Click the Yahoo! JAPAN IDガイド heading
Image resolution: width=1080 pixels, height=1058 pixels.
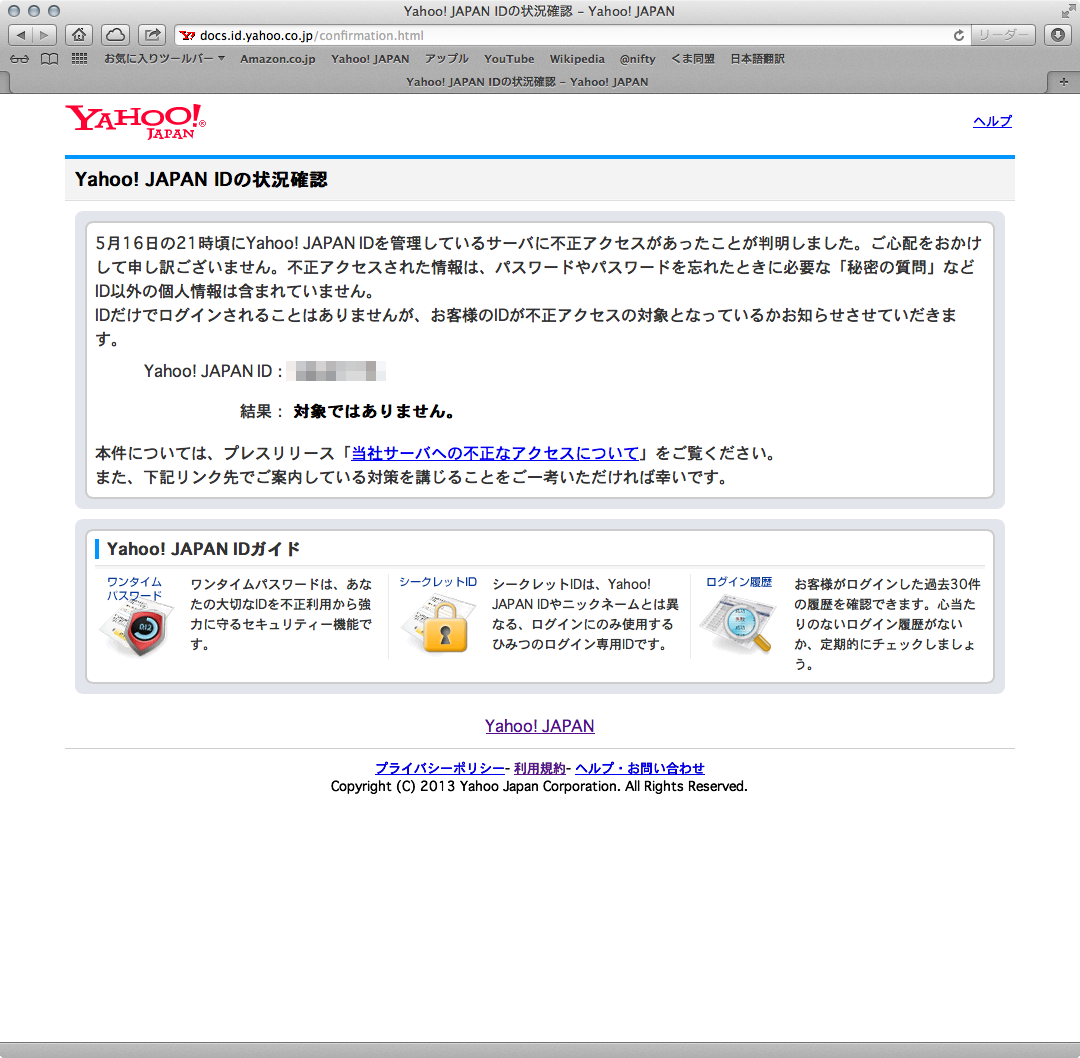[203, 549]
